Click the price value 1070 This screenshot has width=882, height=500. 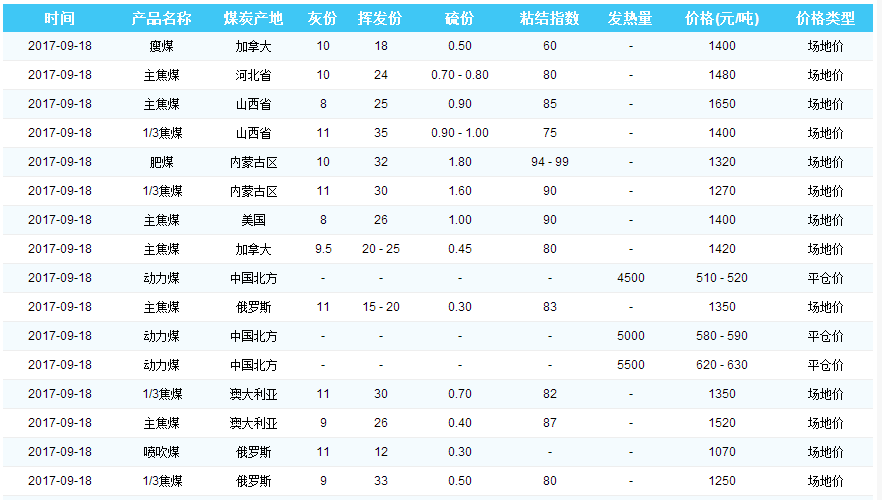coord(721,452)
